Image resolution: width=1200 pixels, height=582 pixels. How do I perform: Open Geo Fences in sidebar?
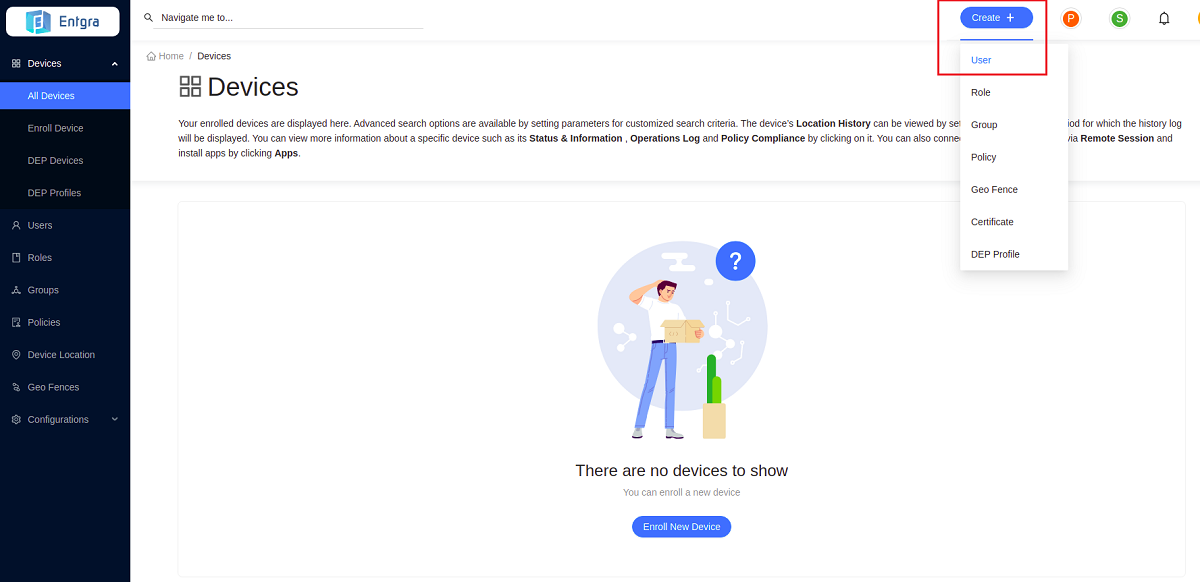(x=53, y=387)
